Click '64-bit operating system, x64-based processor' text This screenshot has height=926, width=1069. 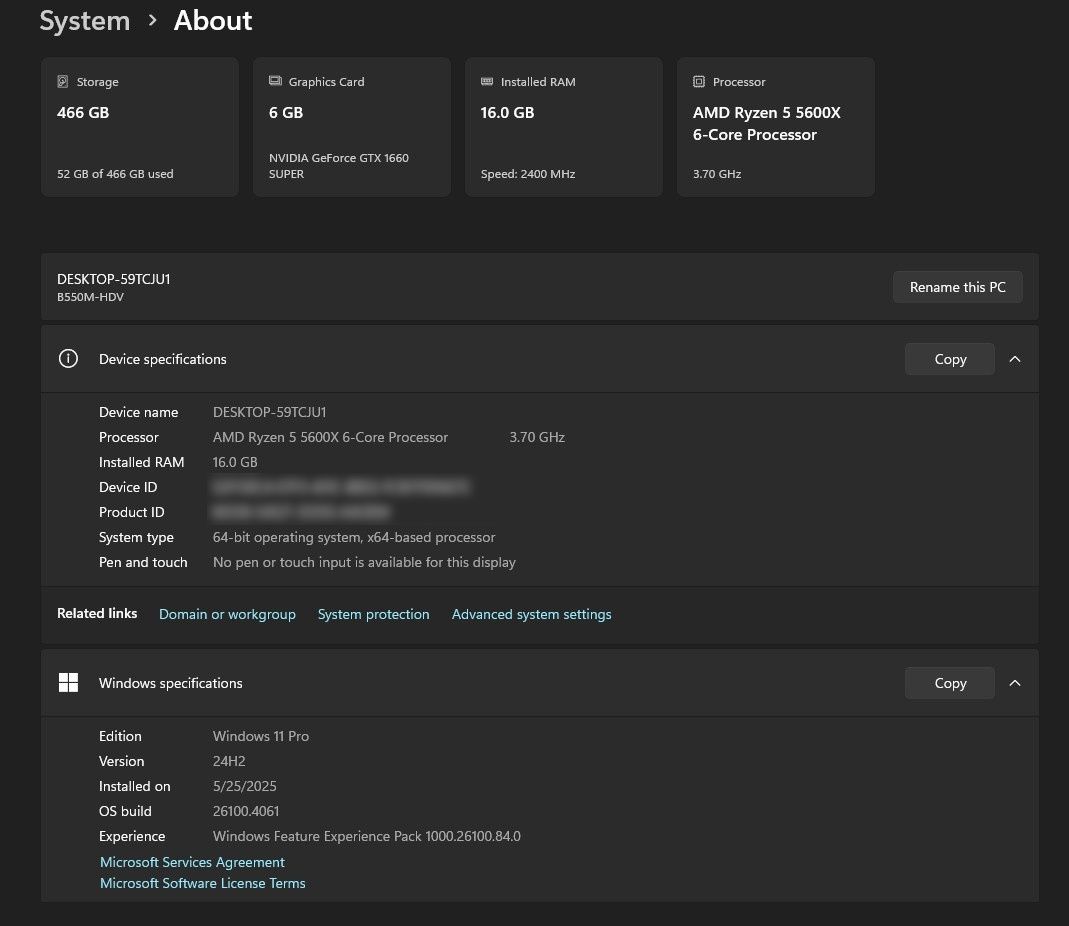point(354,537)
